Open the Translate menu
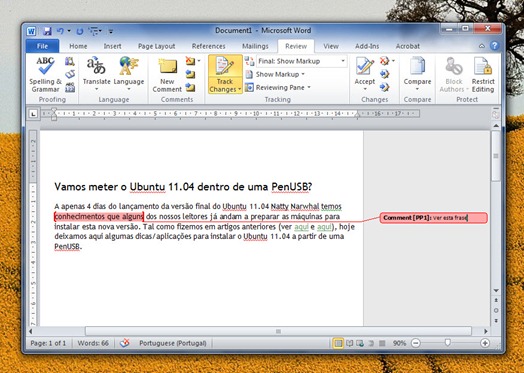This screenshot has height=373, width=524. tap(96, 74)
